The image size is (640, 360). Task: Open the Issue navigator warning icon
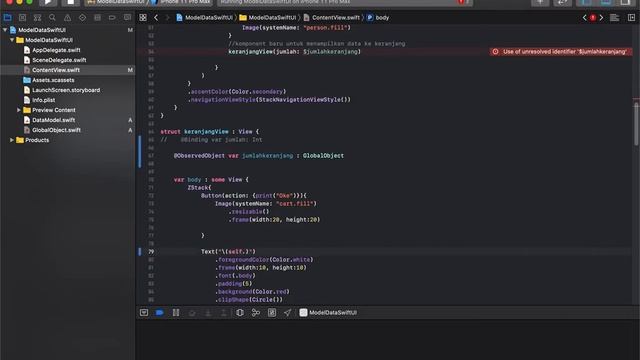67,18
